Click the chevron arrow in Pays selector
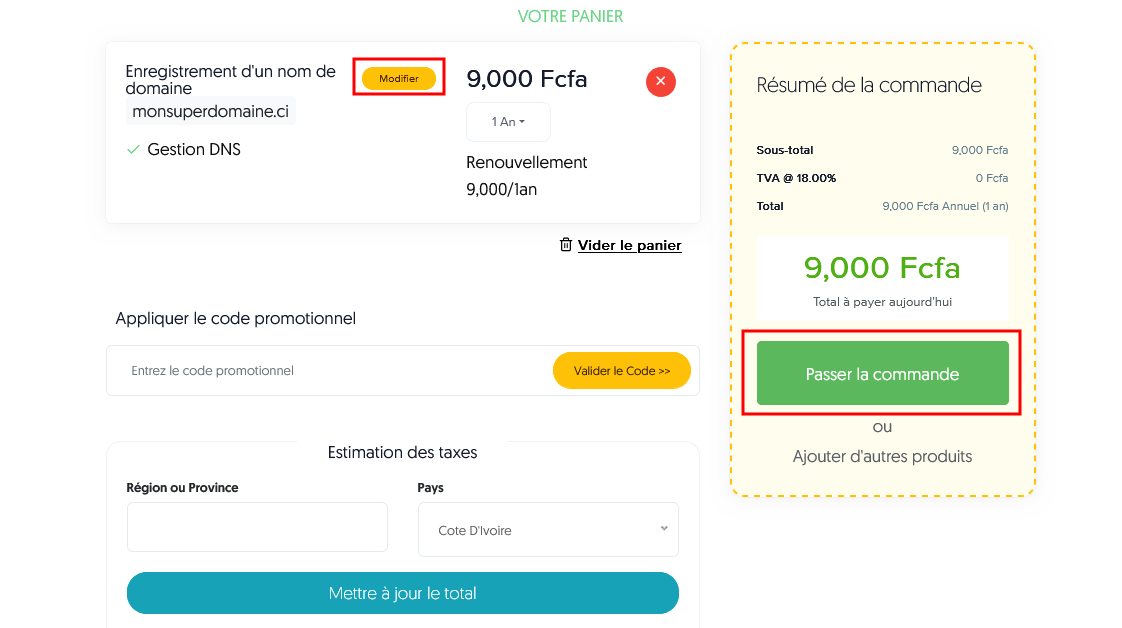Viewport: 1122px width, 628px height. [x=664, y=529]
